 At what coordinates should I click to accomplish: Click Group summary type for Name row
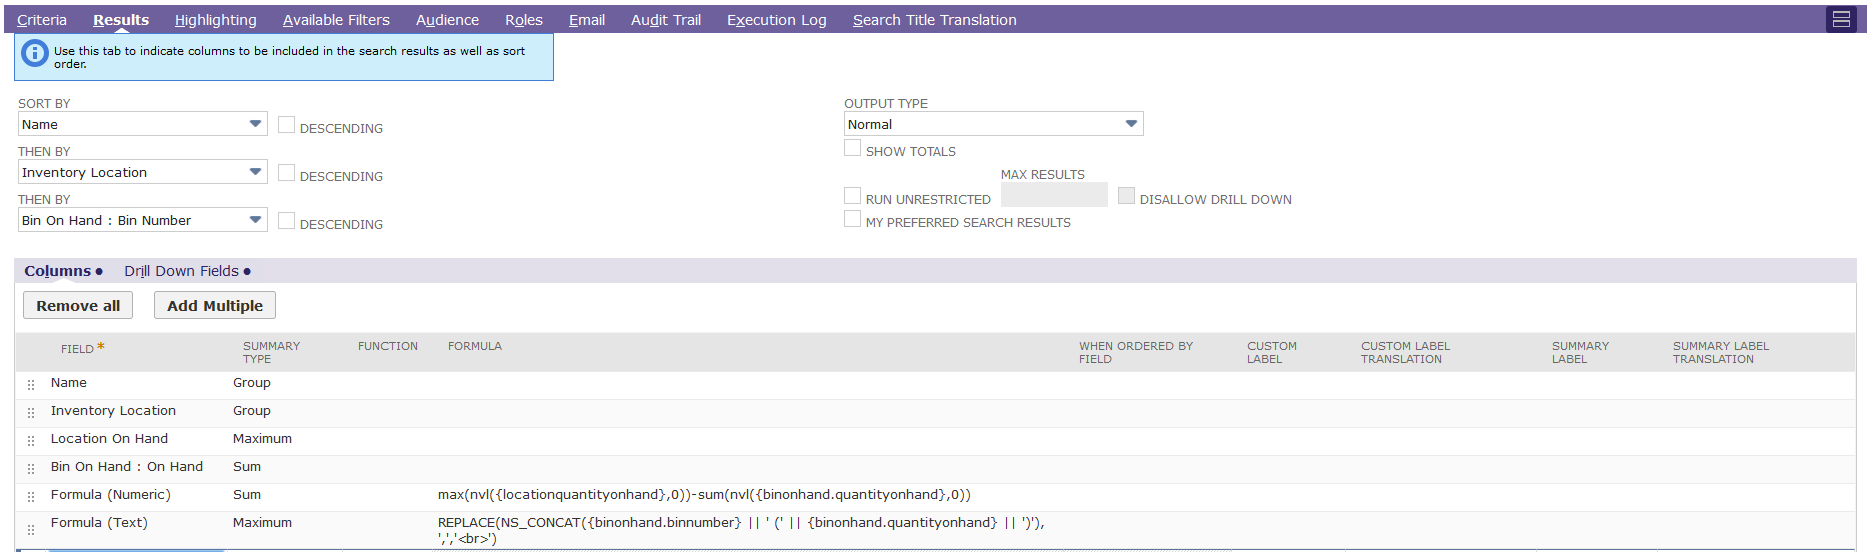252,383
